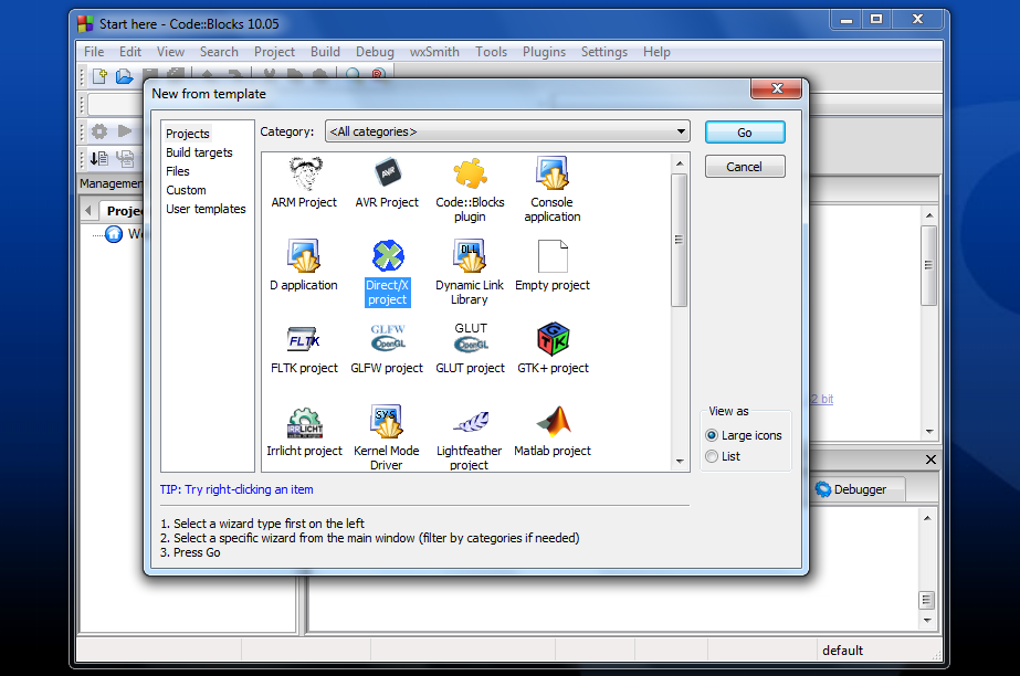Click the "default" status bar entry

coord(842,650)
